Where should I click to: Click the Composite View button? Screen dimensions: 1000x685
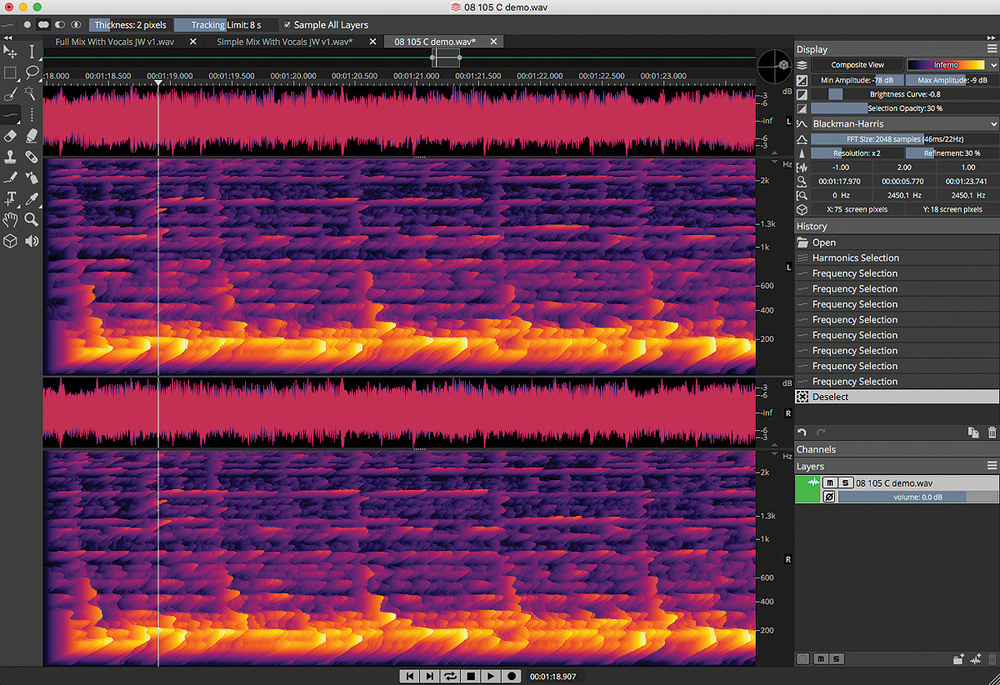[x=857, y=65]
